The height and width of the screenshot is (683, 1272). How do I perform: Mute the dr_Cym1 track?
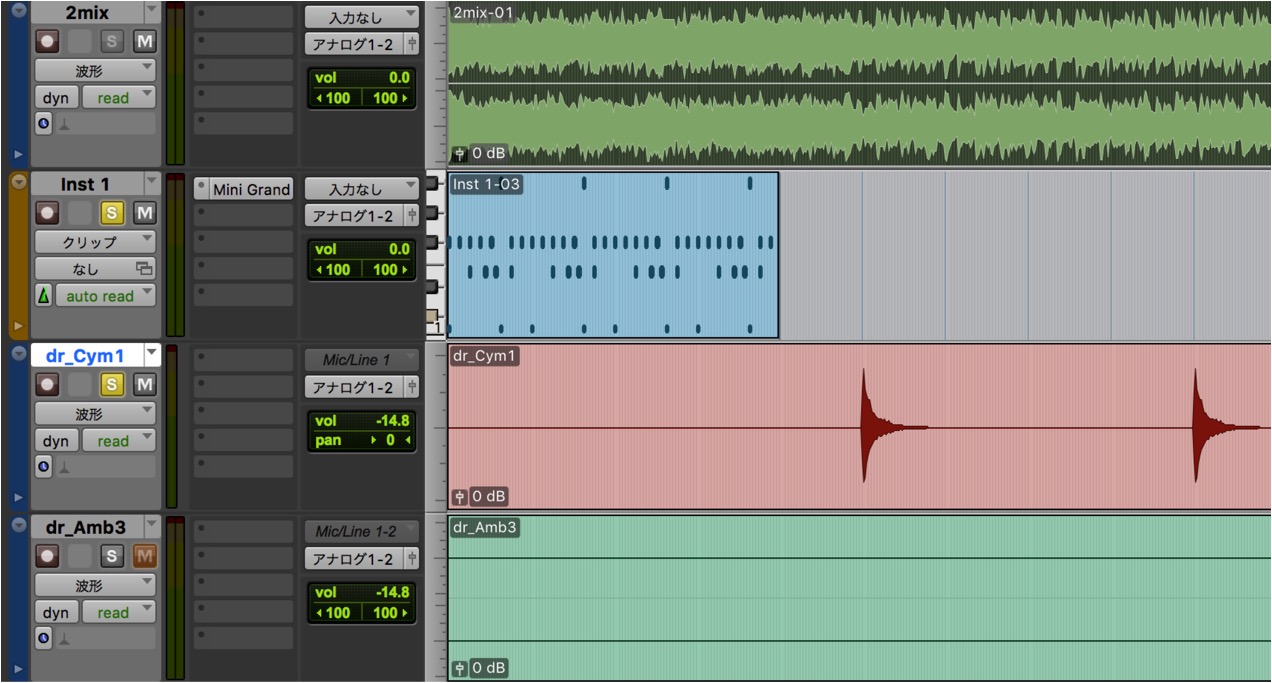click(145, 385)
